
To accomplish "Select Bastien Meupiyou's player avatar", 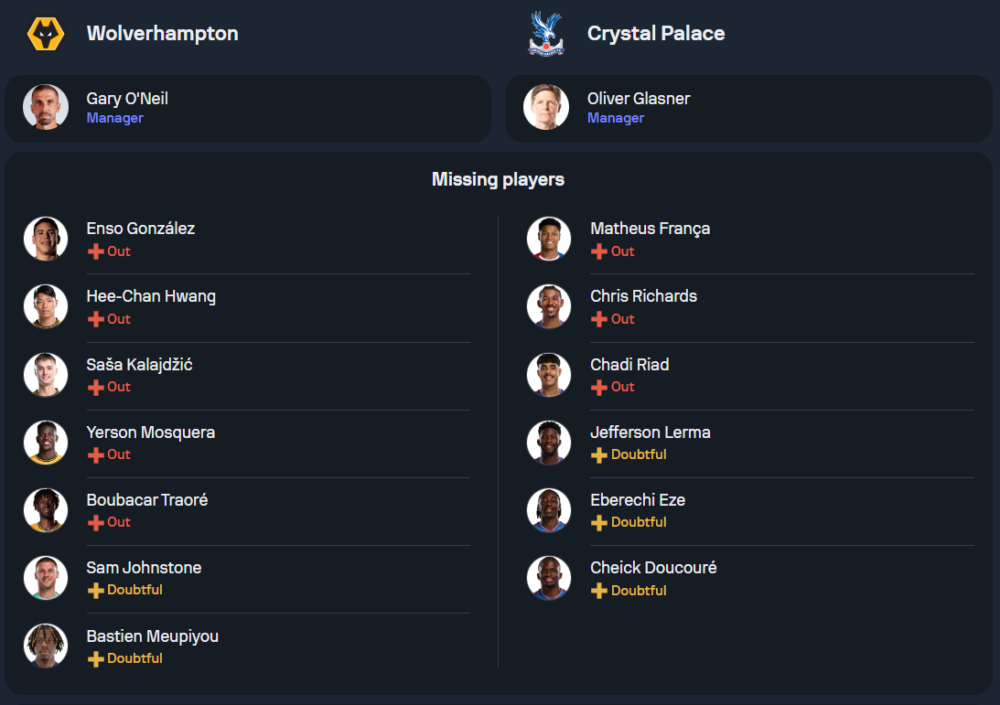I will [46, 646].
